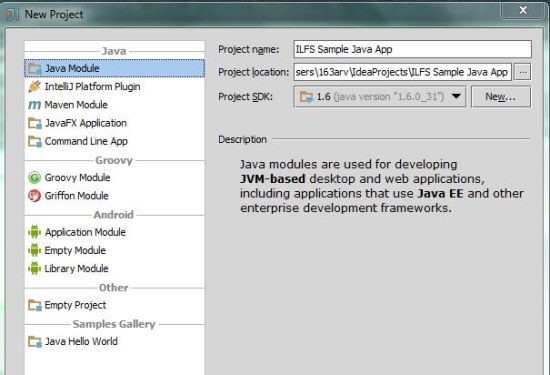Select Empty Project entry

115,305
